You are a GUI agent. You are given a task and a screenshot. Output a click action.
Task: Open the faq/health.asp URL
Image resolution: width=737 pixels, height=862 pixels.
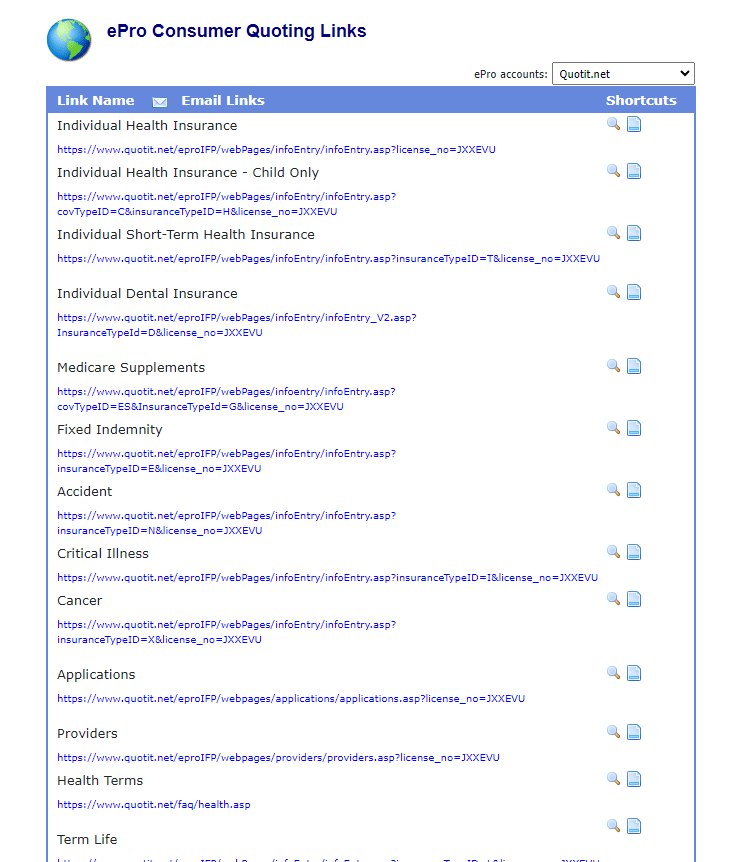click(x=154, y=805)
